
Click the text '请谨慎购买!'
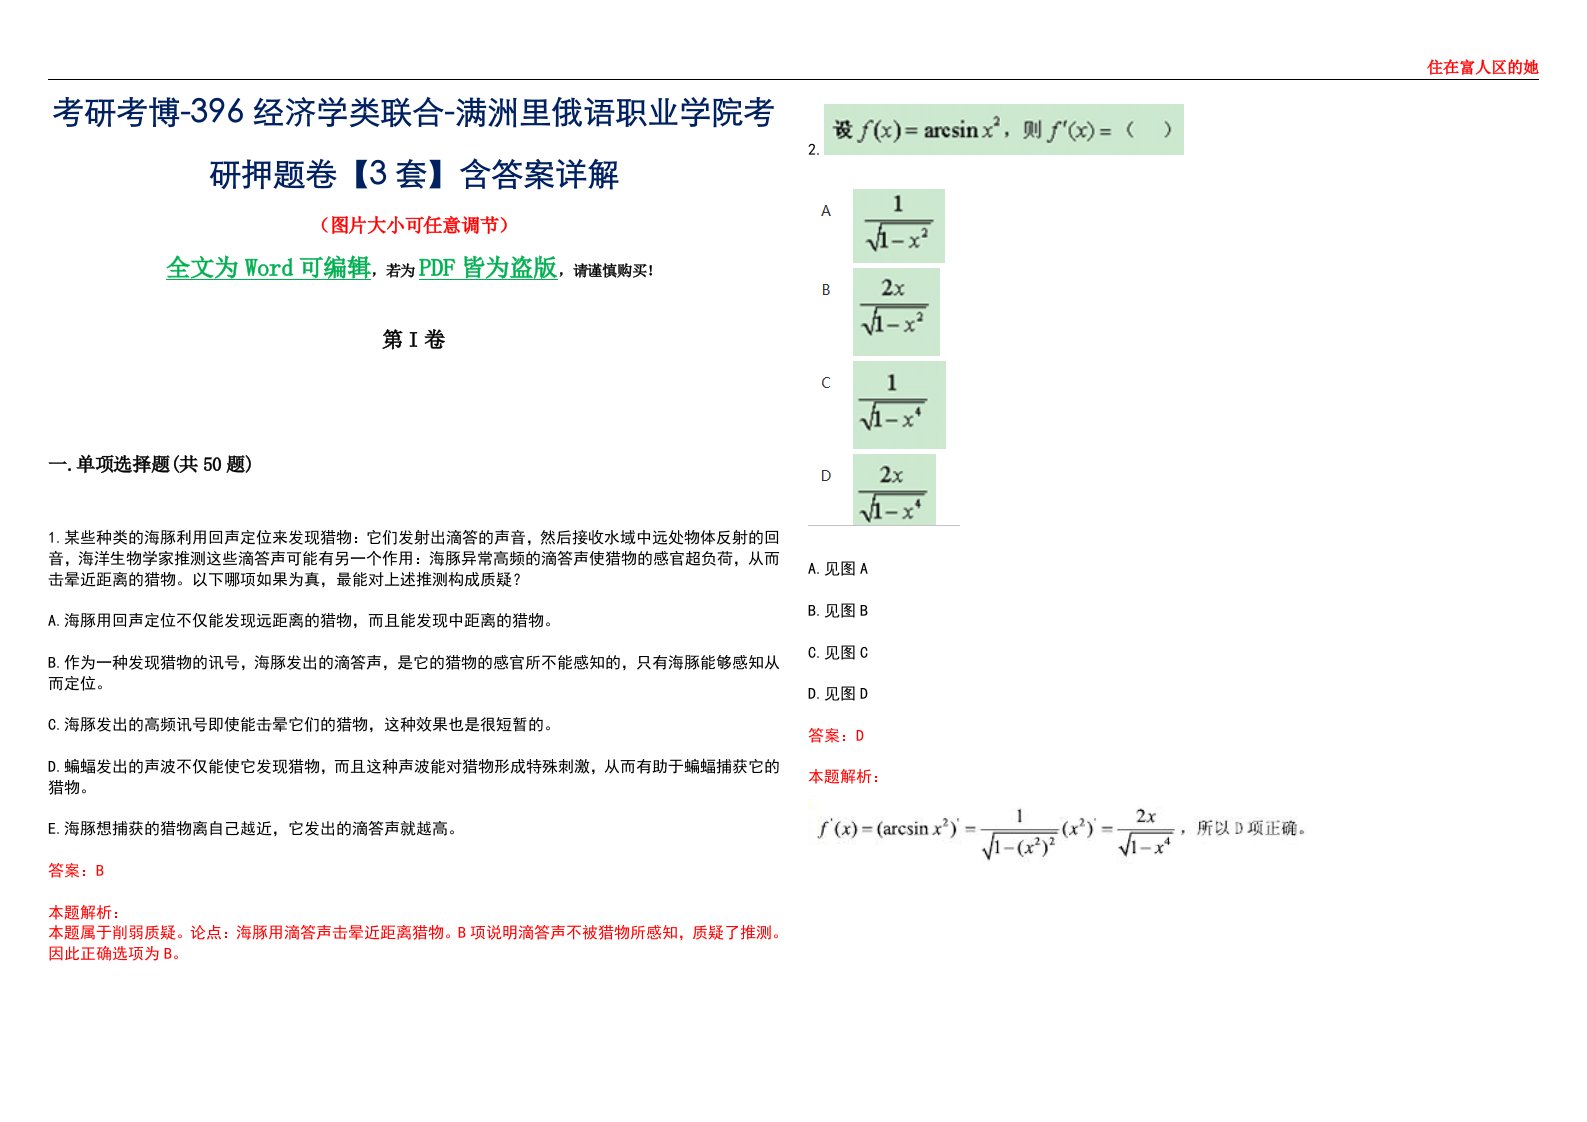613,270
